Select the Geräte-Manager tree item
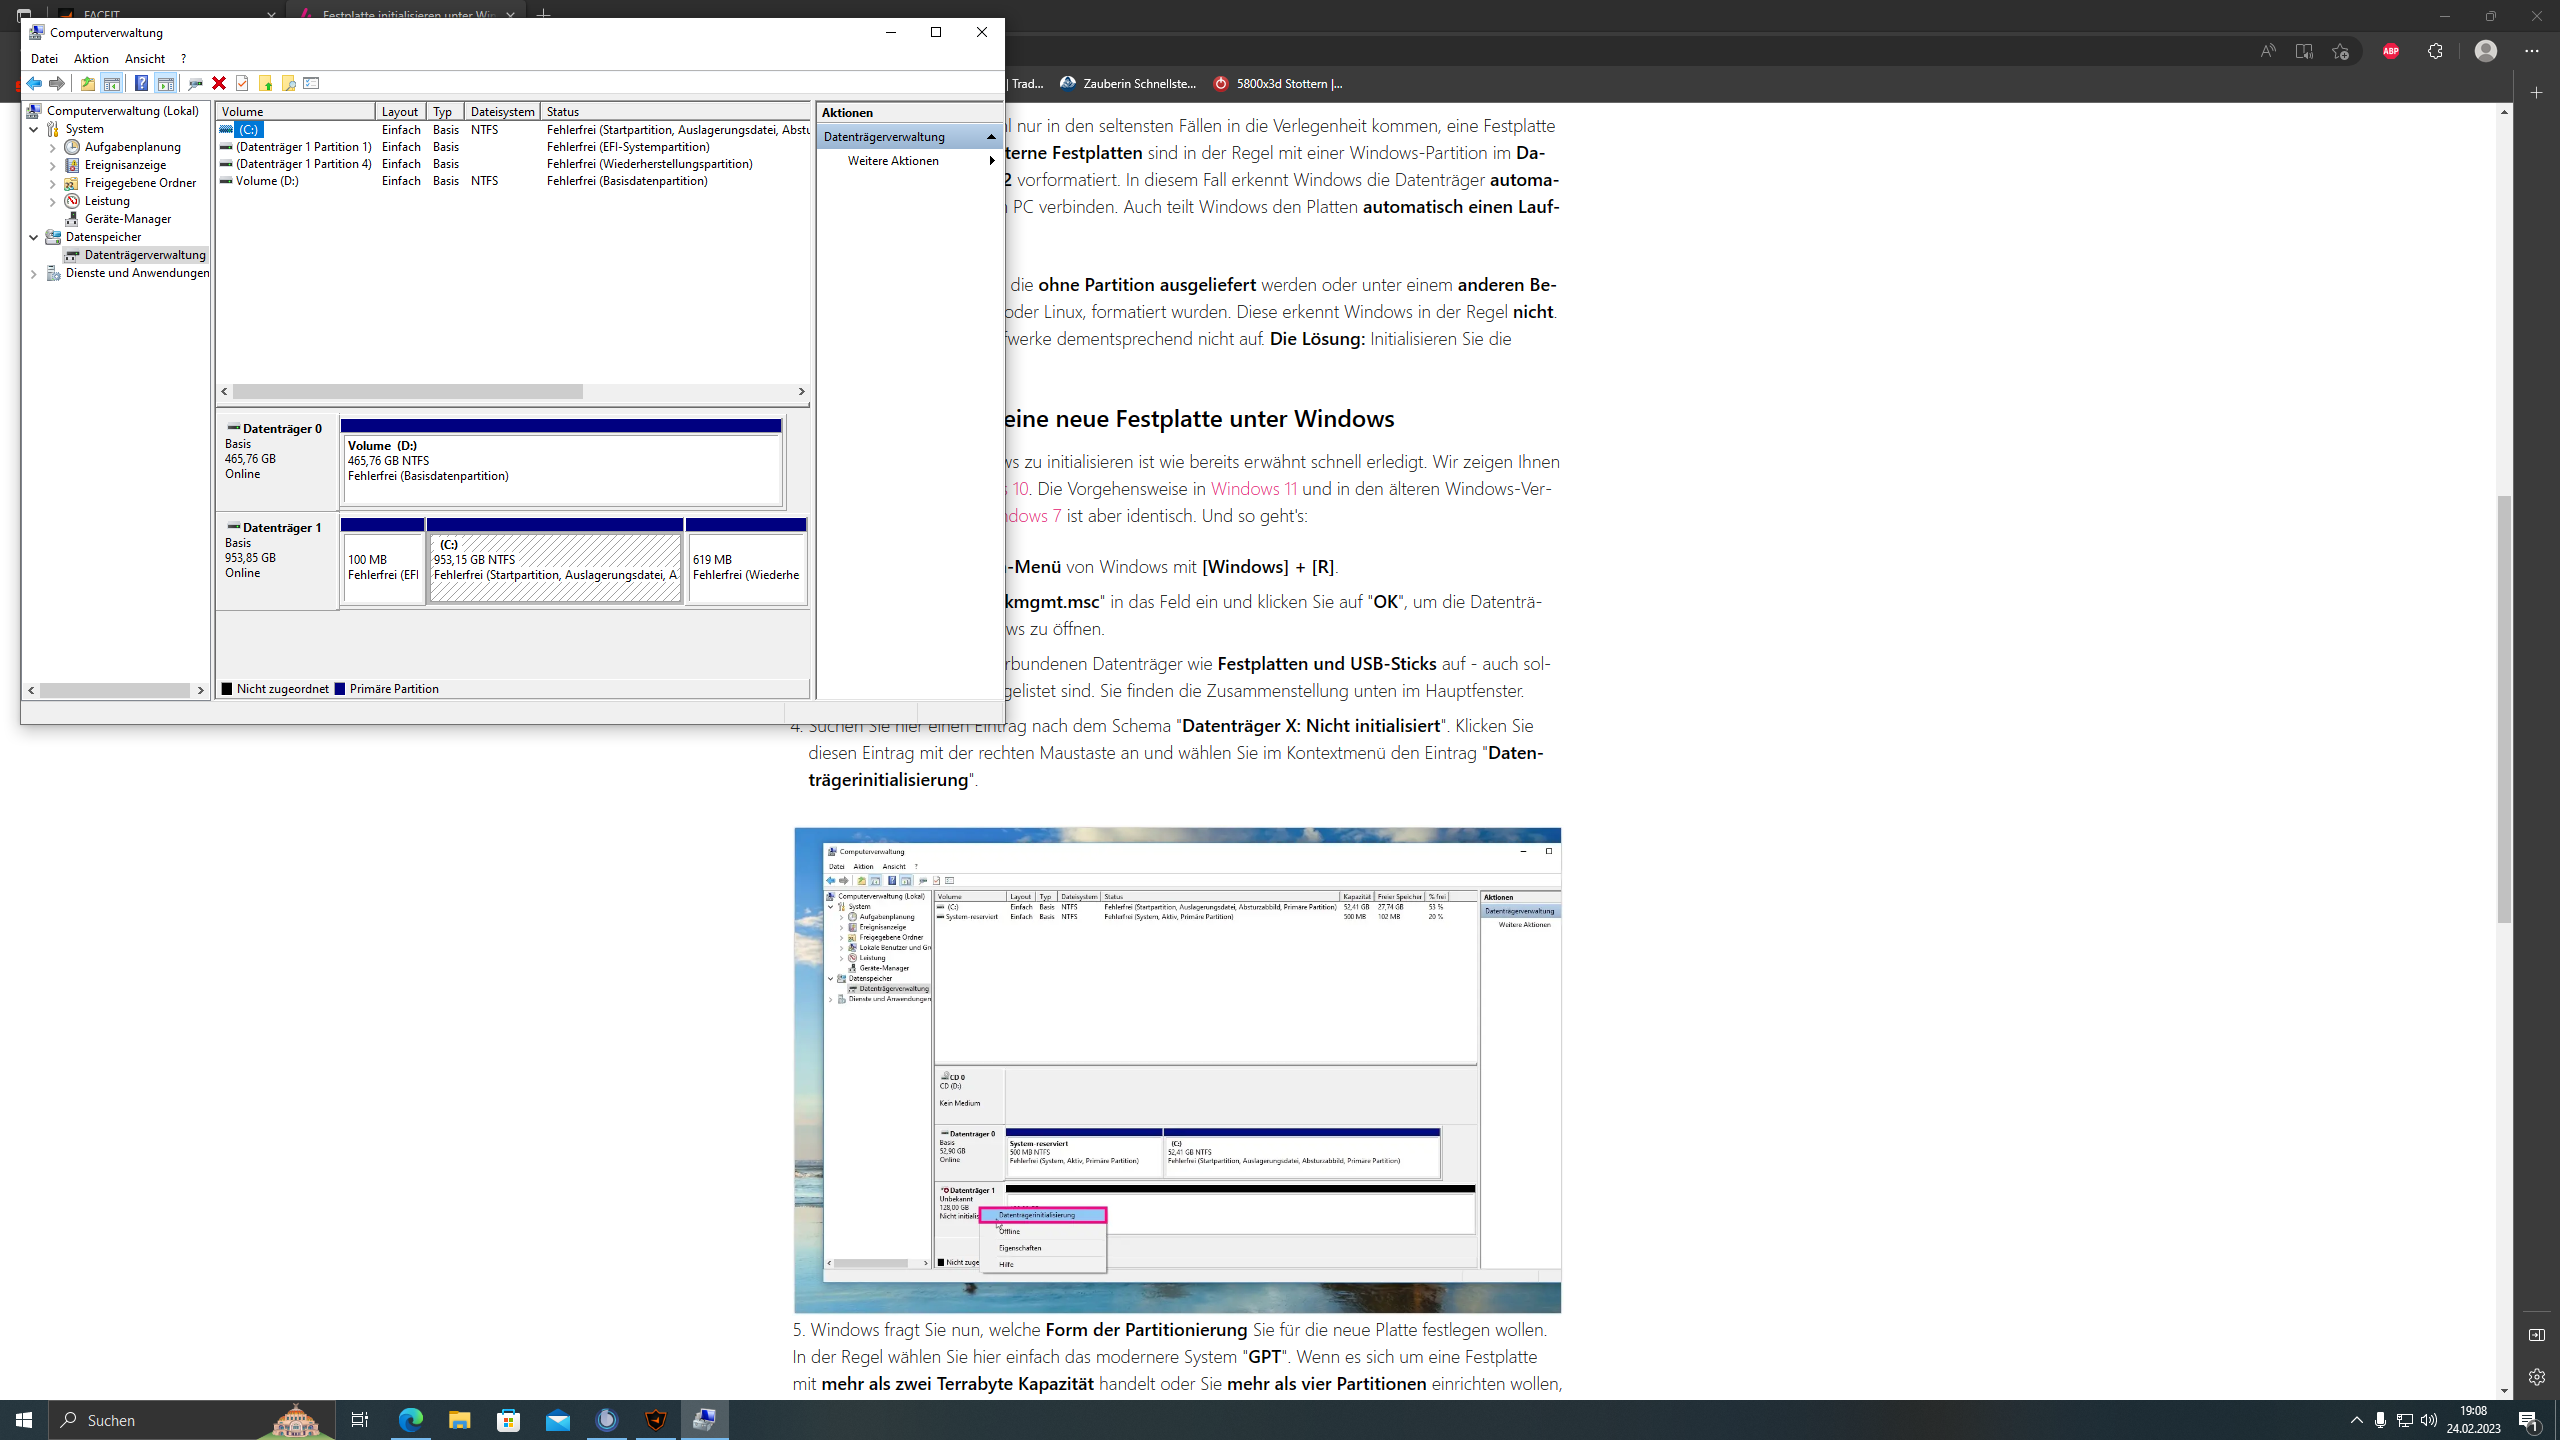The image size is (2560, 1440). click(x=127, y=219)
